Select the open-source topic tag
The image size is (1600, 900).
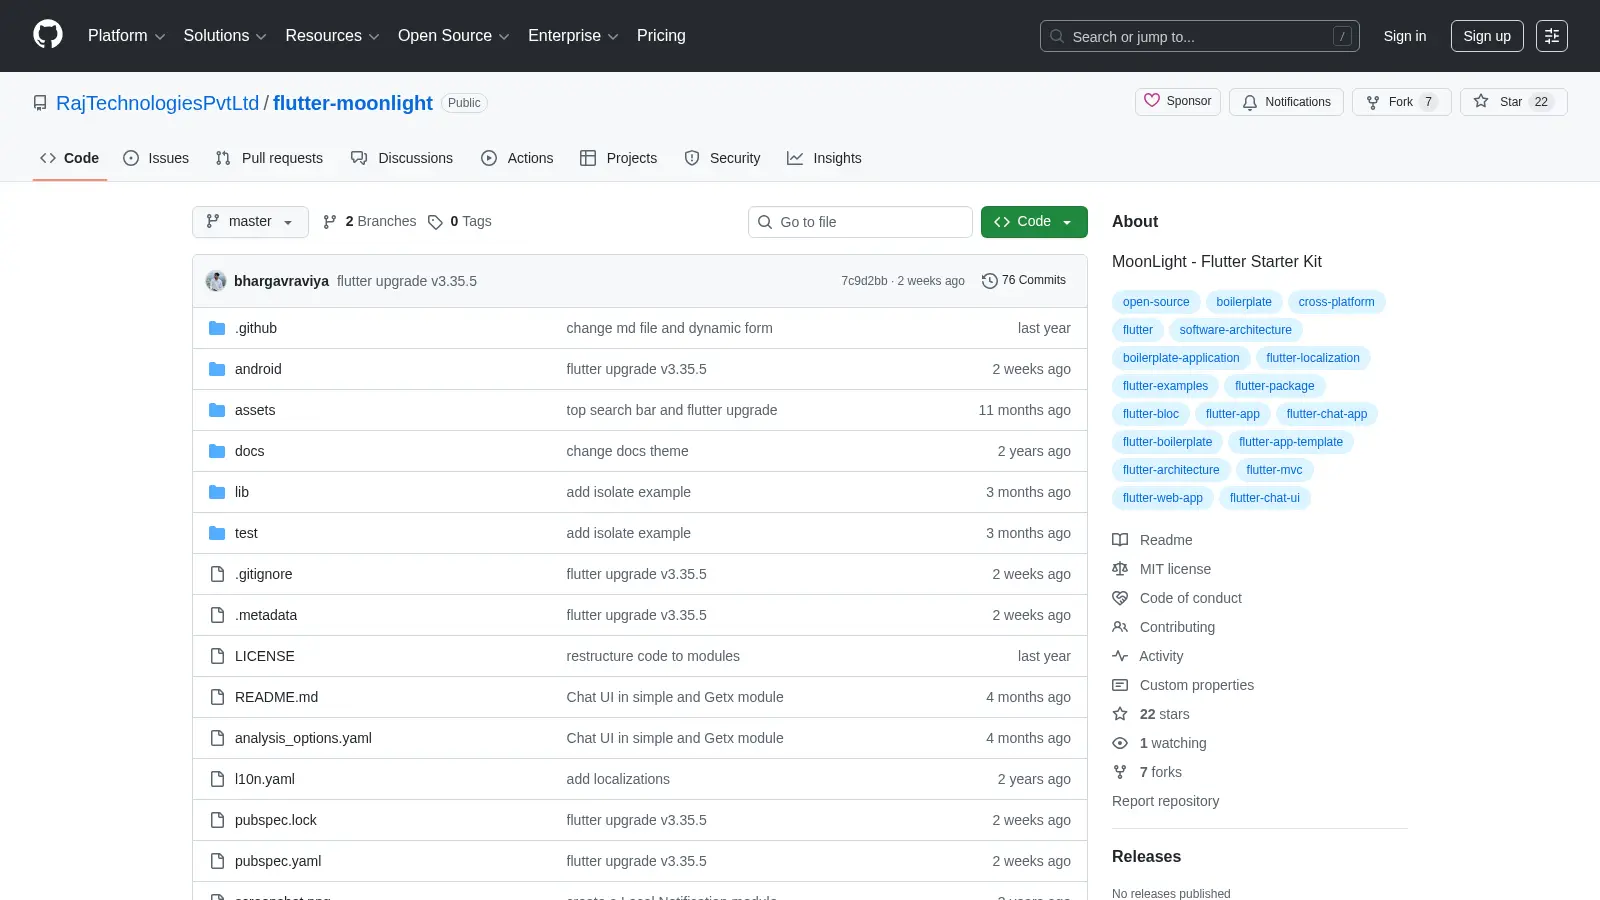1156,302
